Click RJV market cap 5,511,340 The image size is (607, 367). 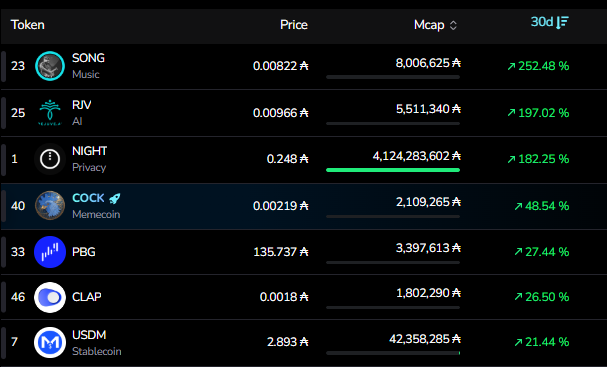pos(428,109)
